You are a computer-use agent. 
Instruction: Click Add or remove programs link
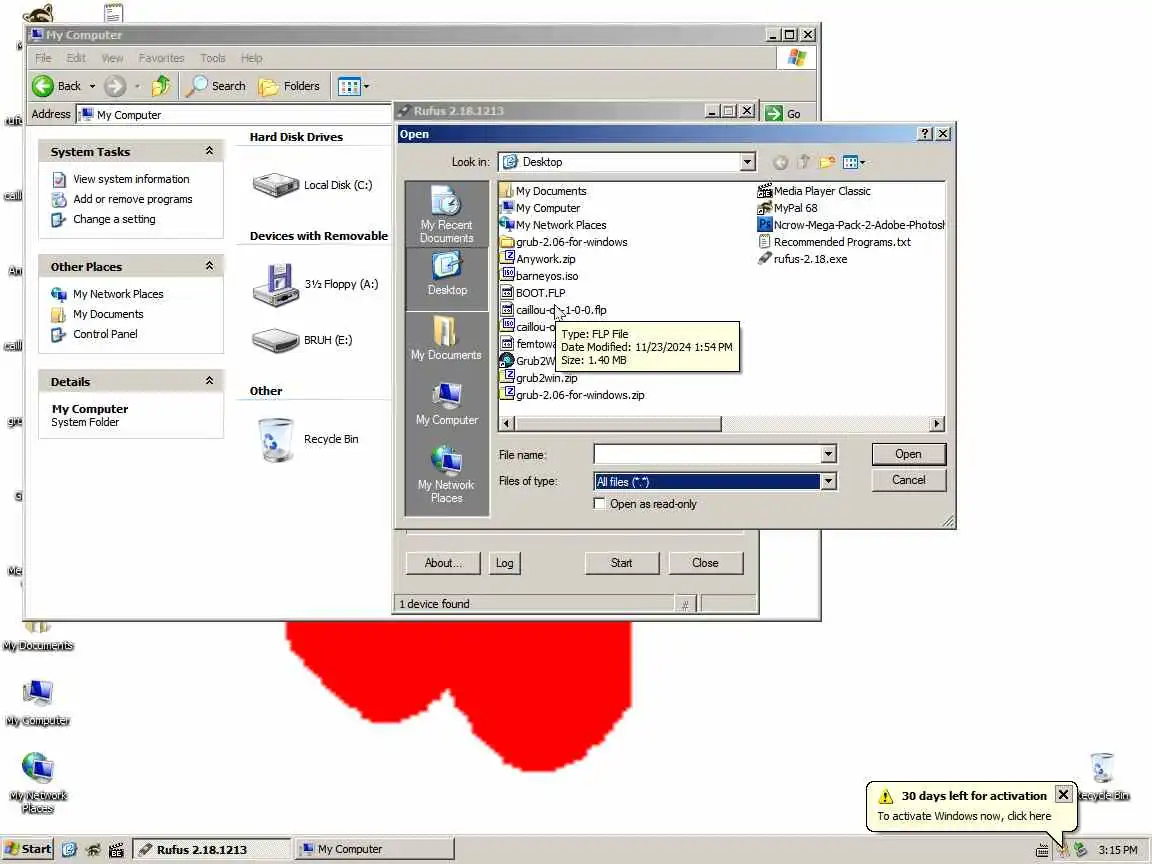[x=132, y=199]
